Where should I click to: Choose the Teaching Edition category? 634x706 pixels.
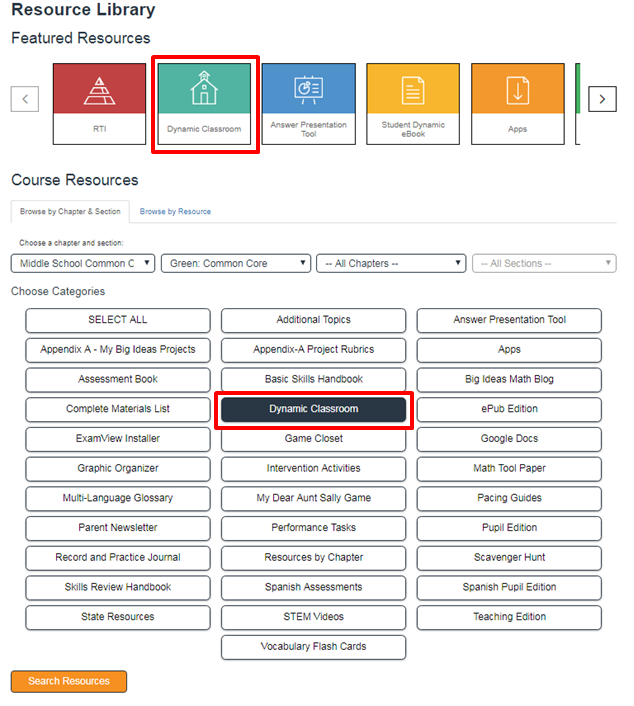click(x=509, y=617)
